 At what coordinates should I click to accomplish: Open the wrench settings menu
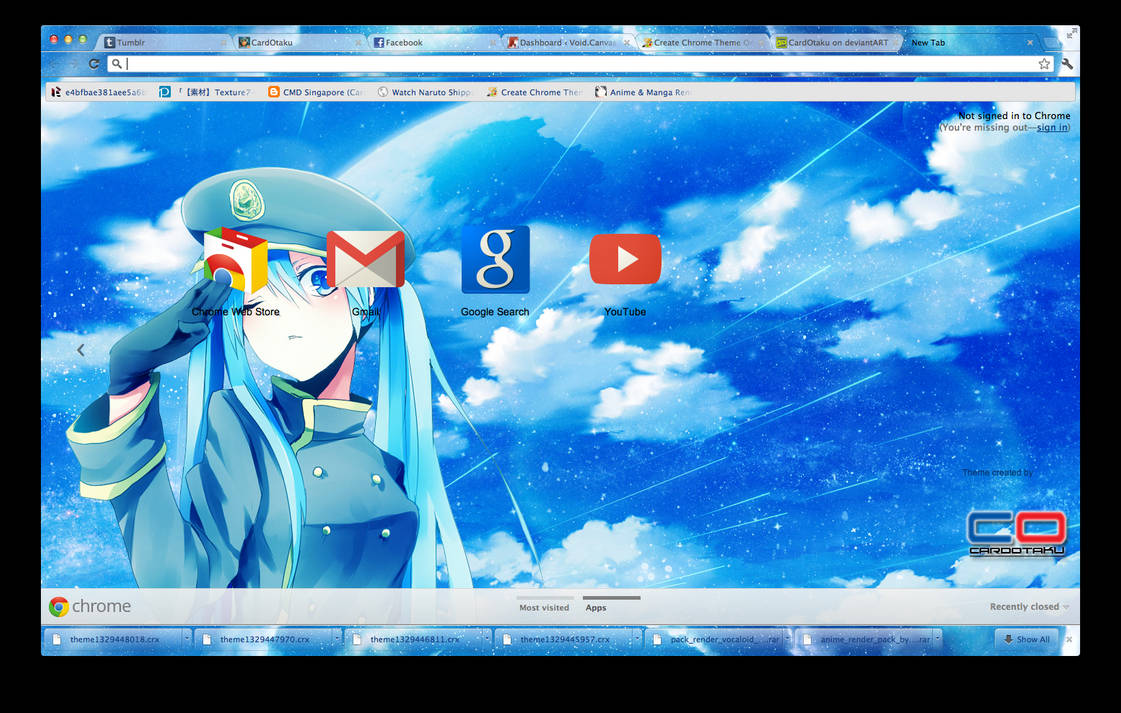click(1067, 64)
